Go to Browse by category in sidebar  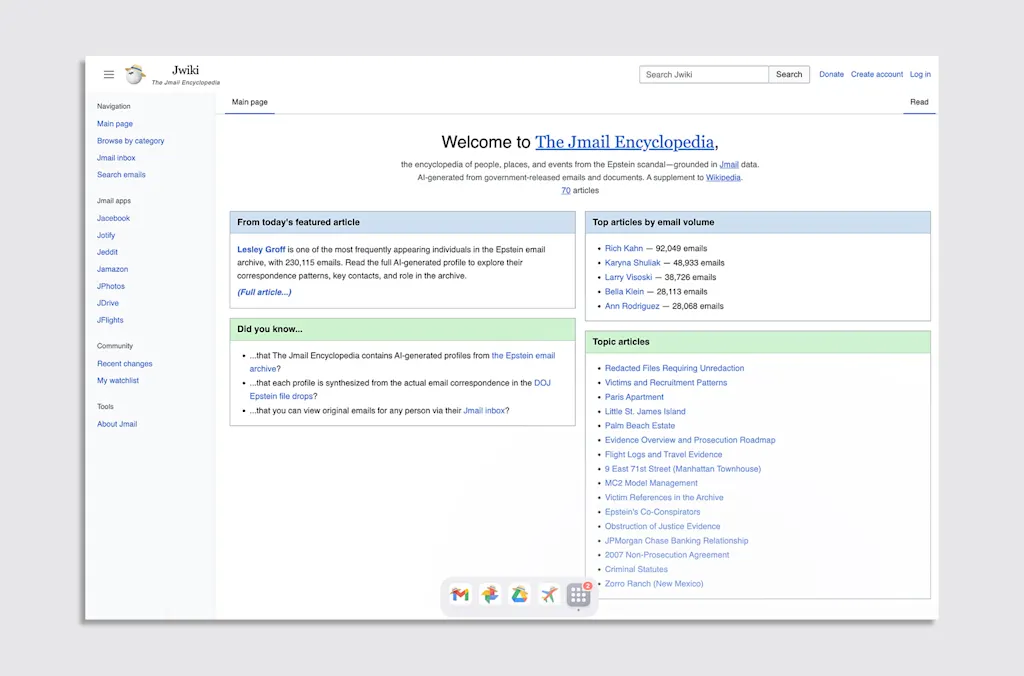pos(130,141)
